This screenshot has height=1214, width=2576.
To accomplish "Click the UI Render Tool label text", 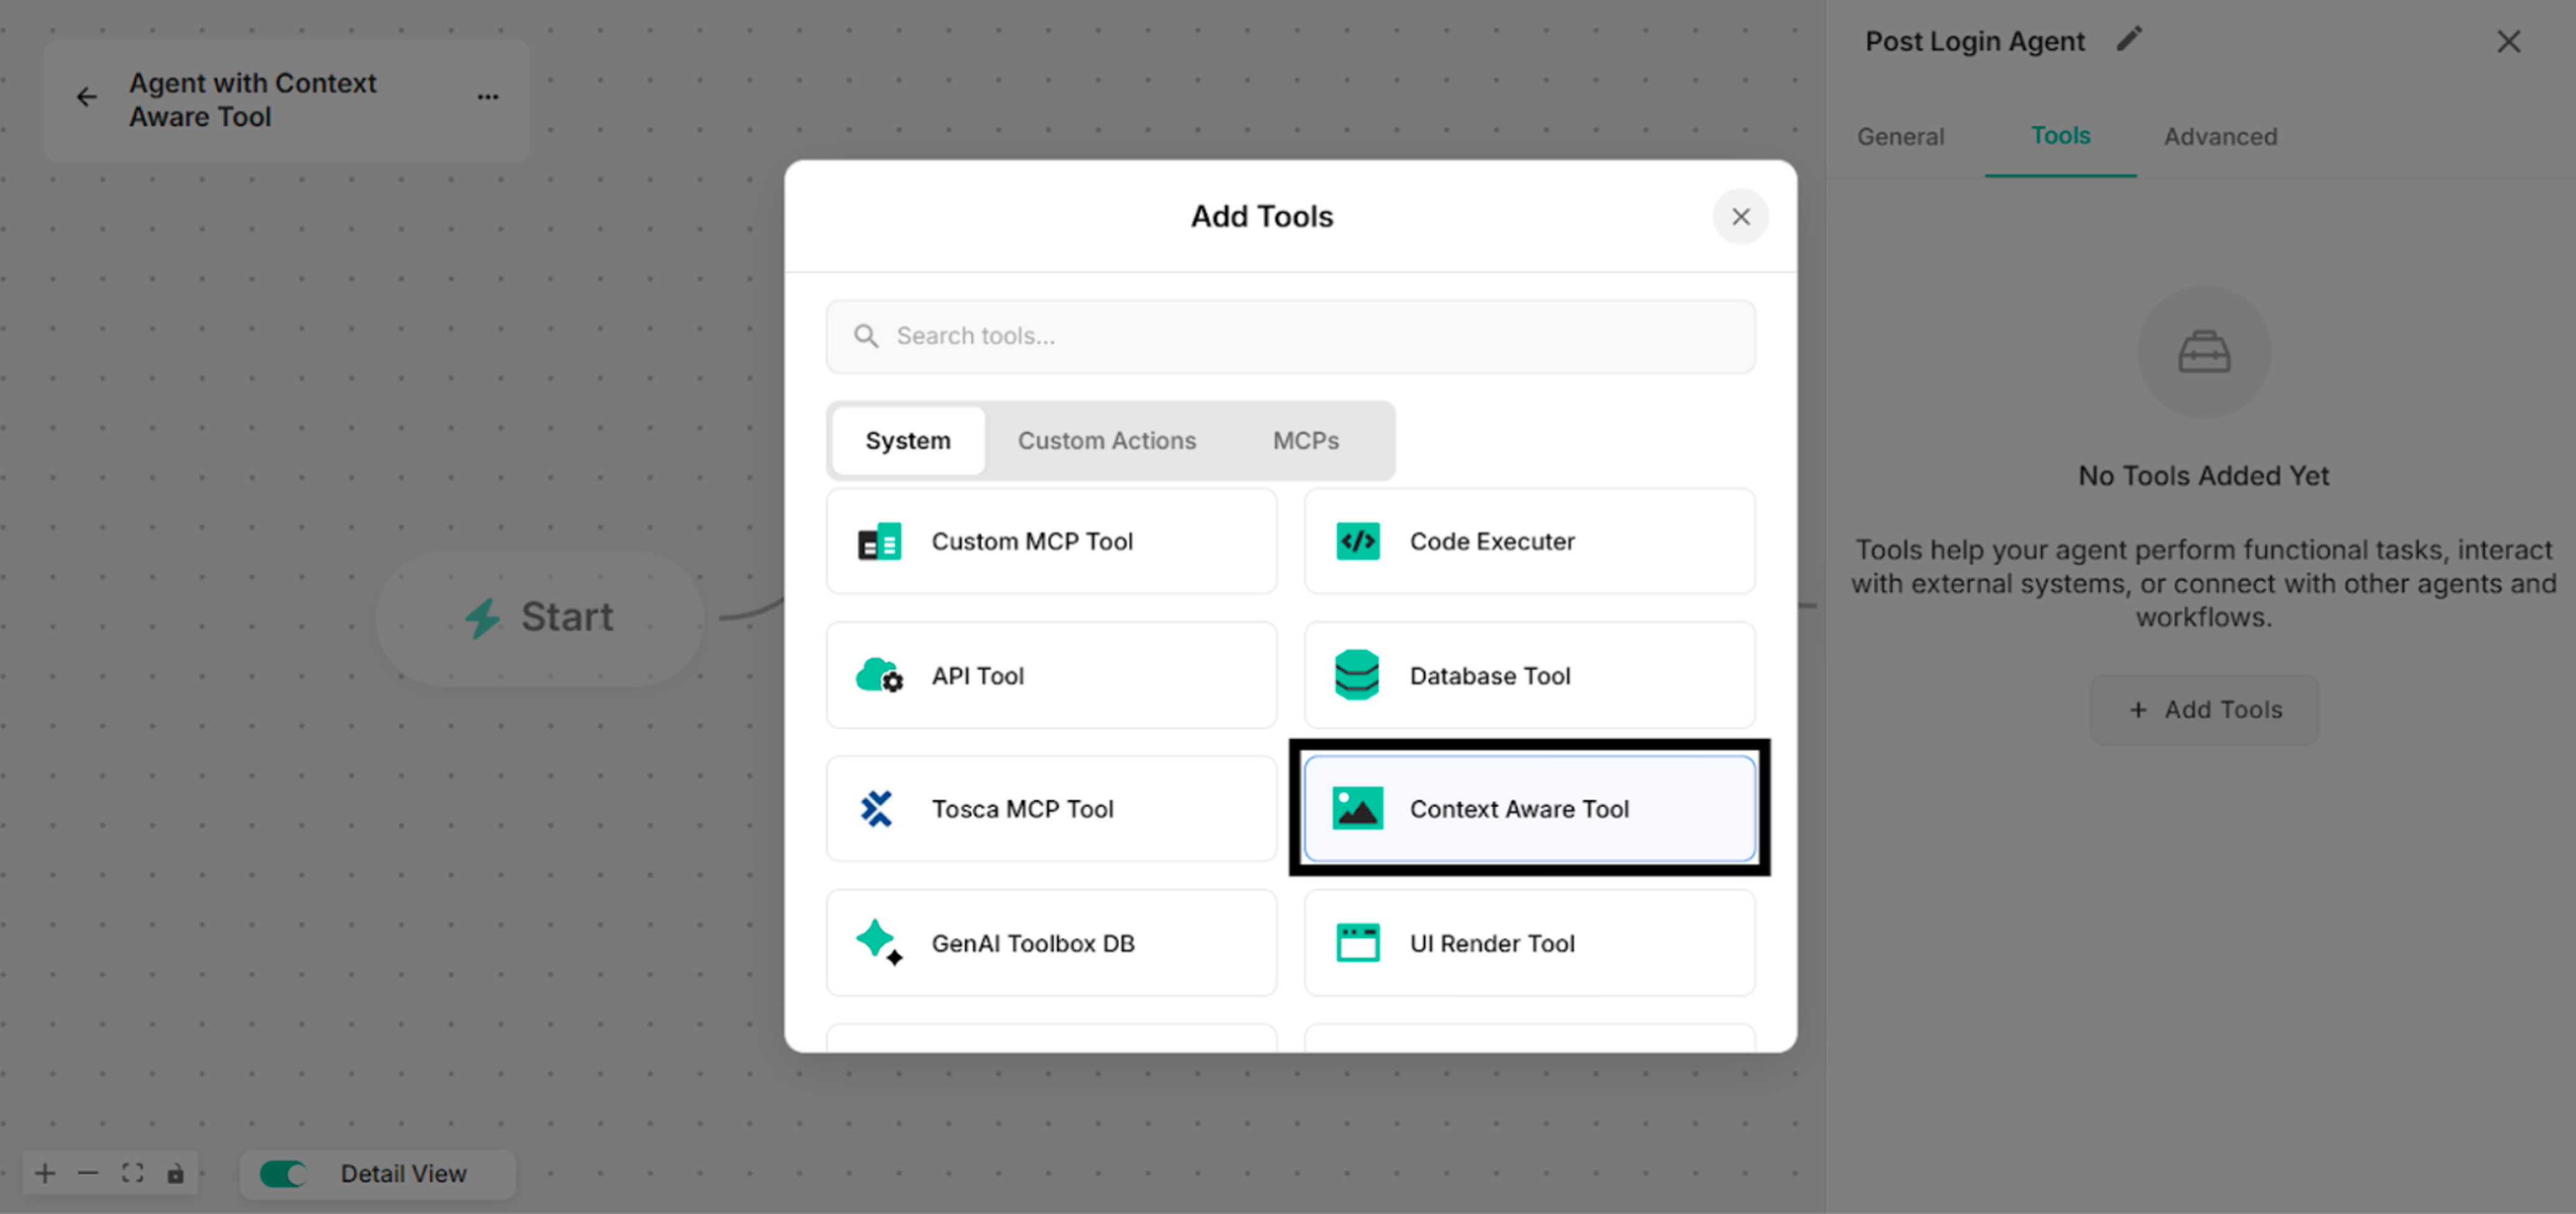I will tap(1492, 943).
